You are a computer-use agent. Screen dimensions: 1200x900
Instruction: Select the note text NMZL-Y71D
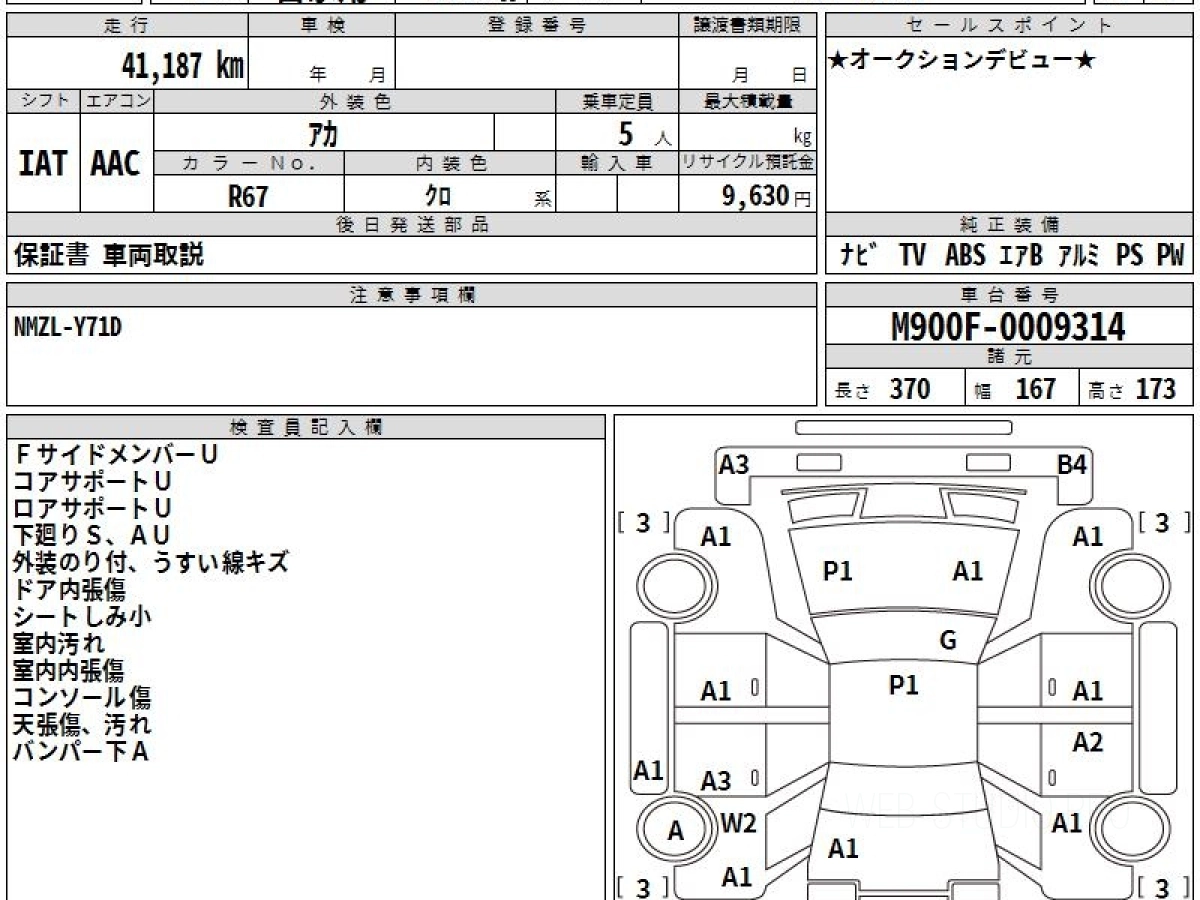click(67, 326)
